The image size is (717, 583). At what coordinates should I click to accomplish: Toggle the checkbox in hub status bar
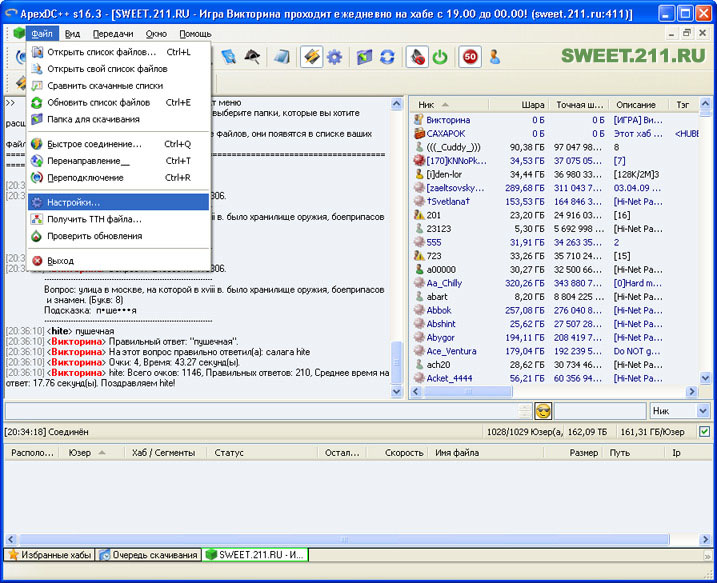705,431
